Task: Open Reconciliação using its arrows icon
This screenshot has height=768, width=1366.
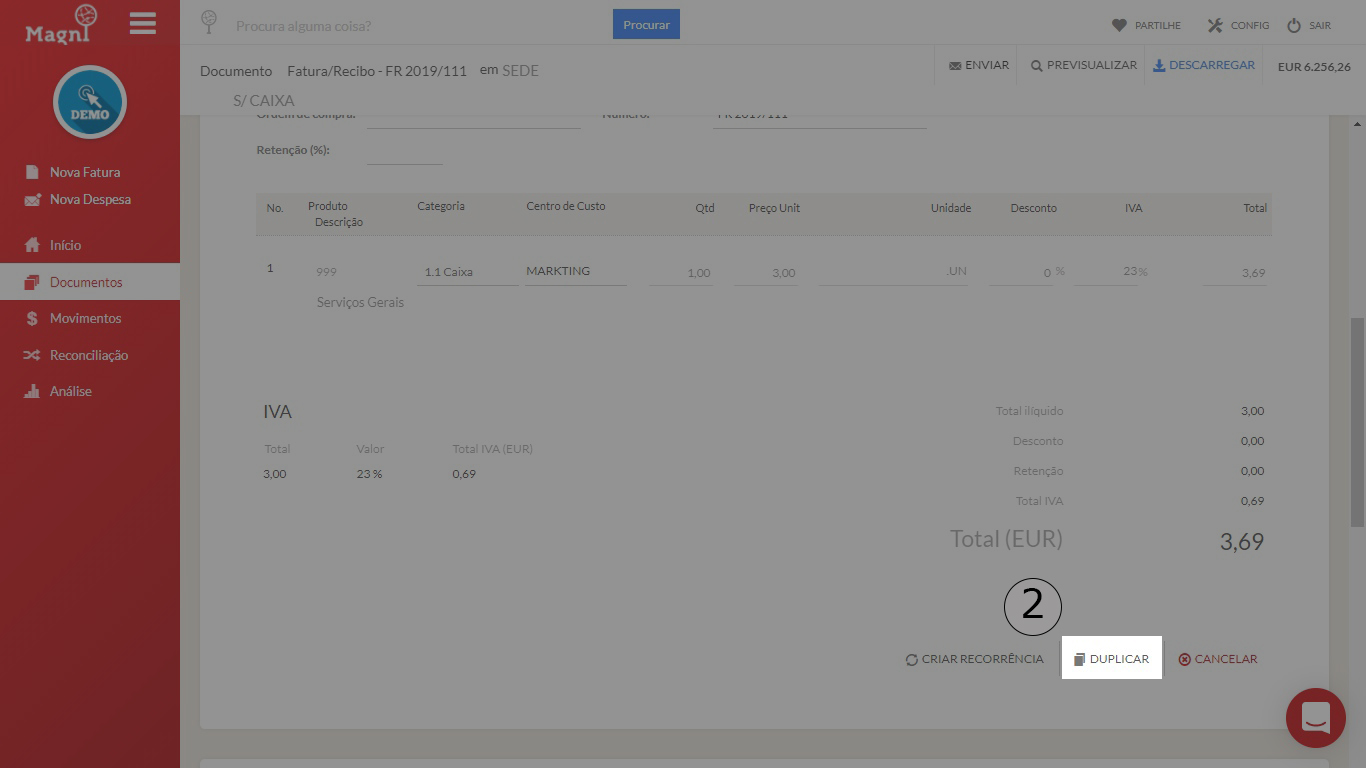Action: point(33,354)
